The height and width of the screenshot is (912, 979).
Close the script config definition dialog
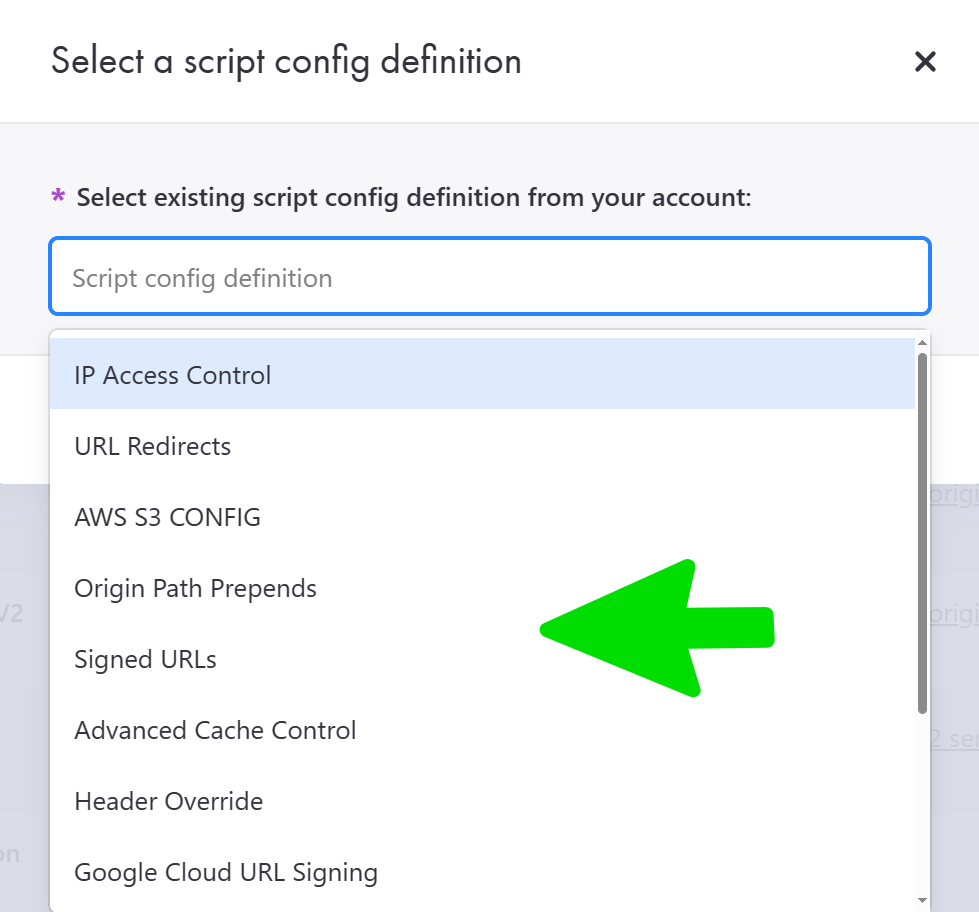click(x=925, y=62)
